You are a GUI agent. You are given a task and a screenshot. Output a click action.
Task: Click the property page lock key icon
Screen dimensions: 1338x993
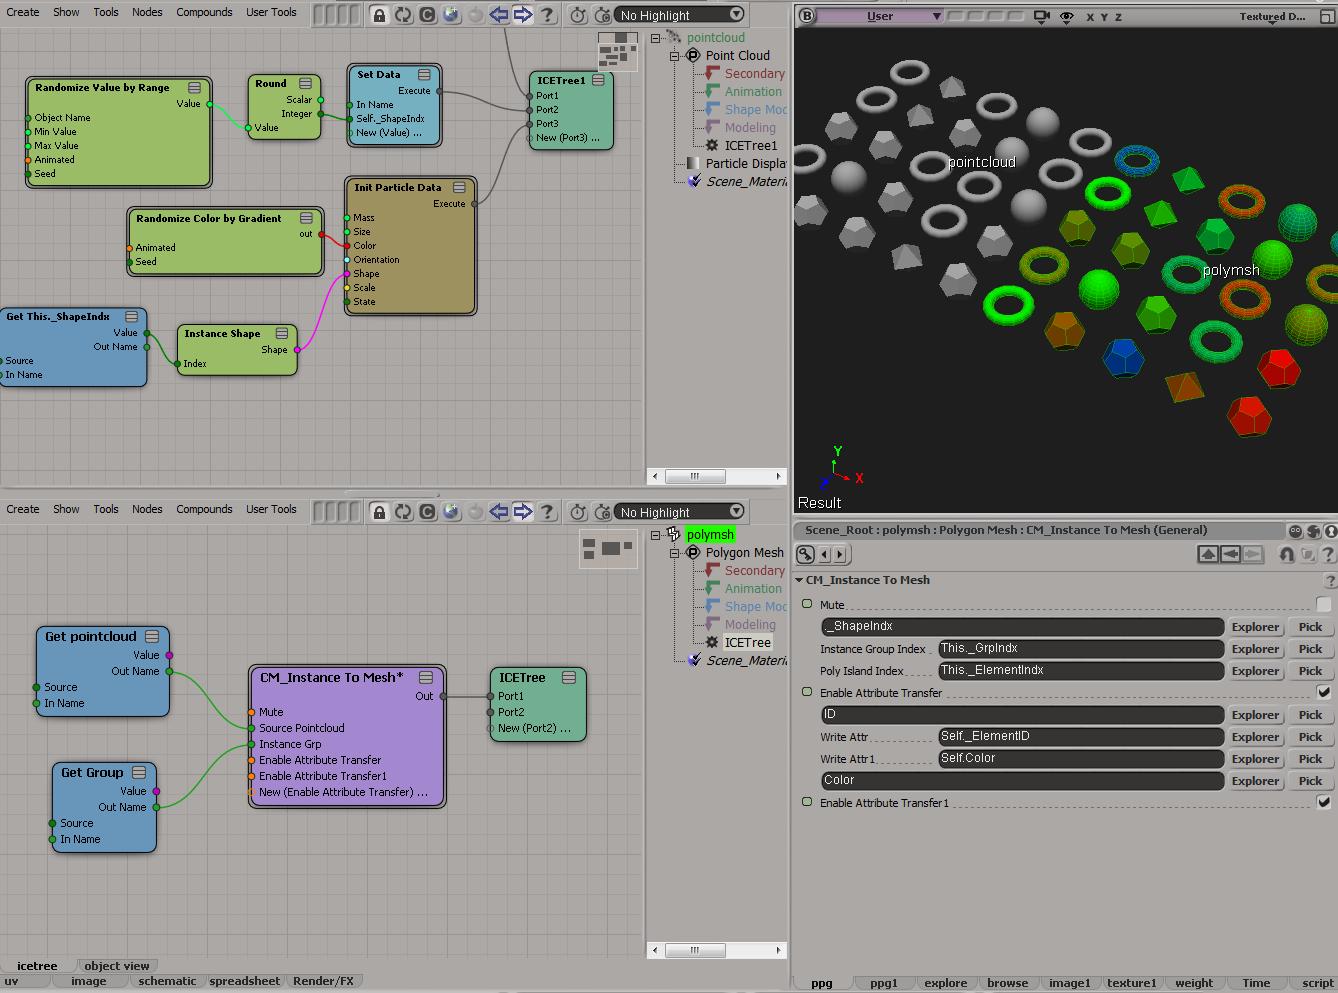coord(805,554)
